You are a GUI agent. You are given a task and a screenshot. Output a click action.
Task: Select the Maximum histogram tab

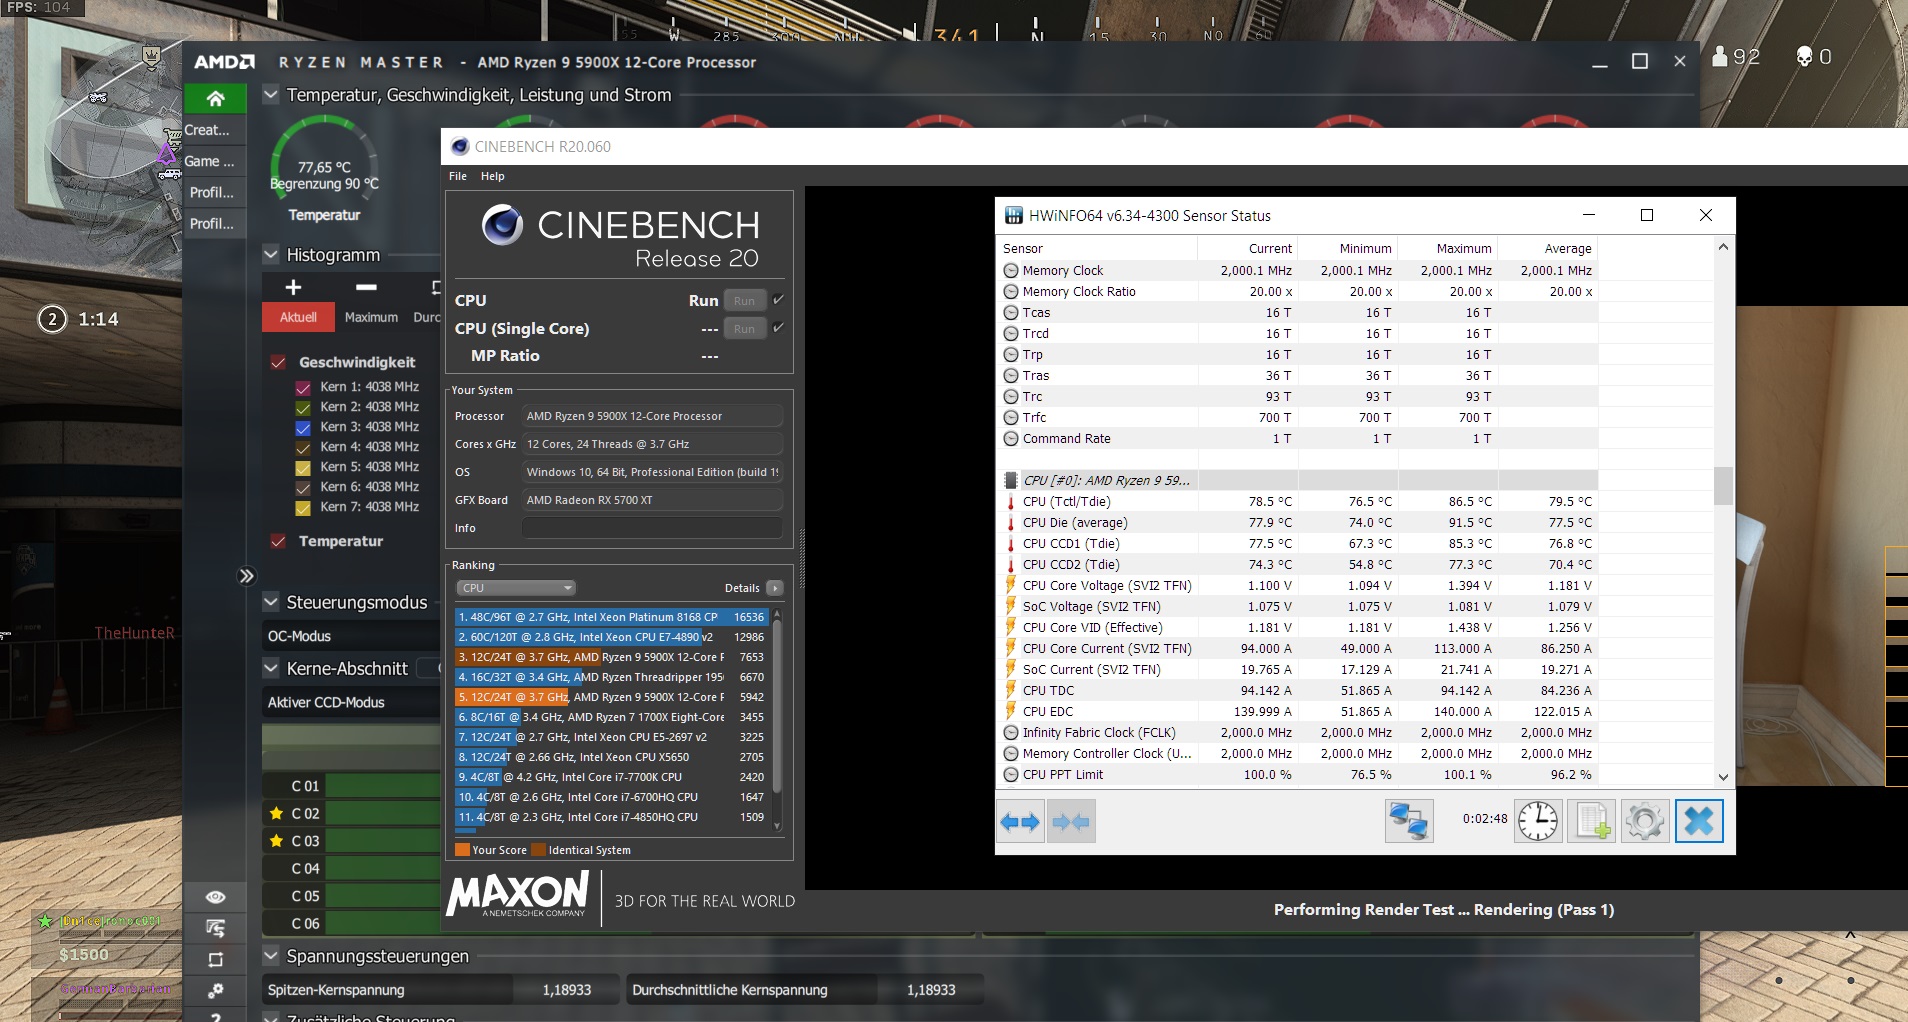point(371,317)
